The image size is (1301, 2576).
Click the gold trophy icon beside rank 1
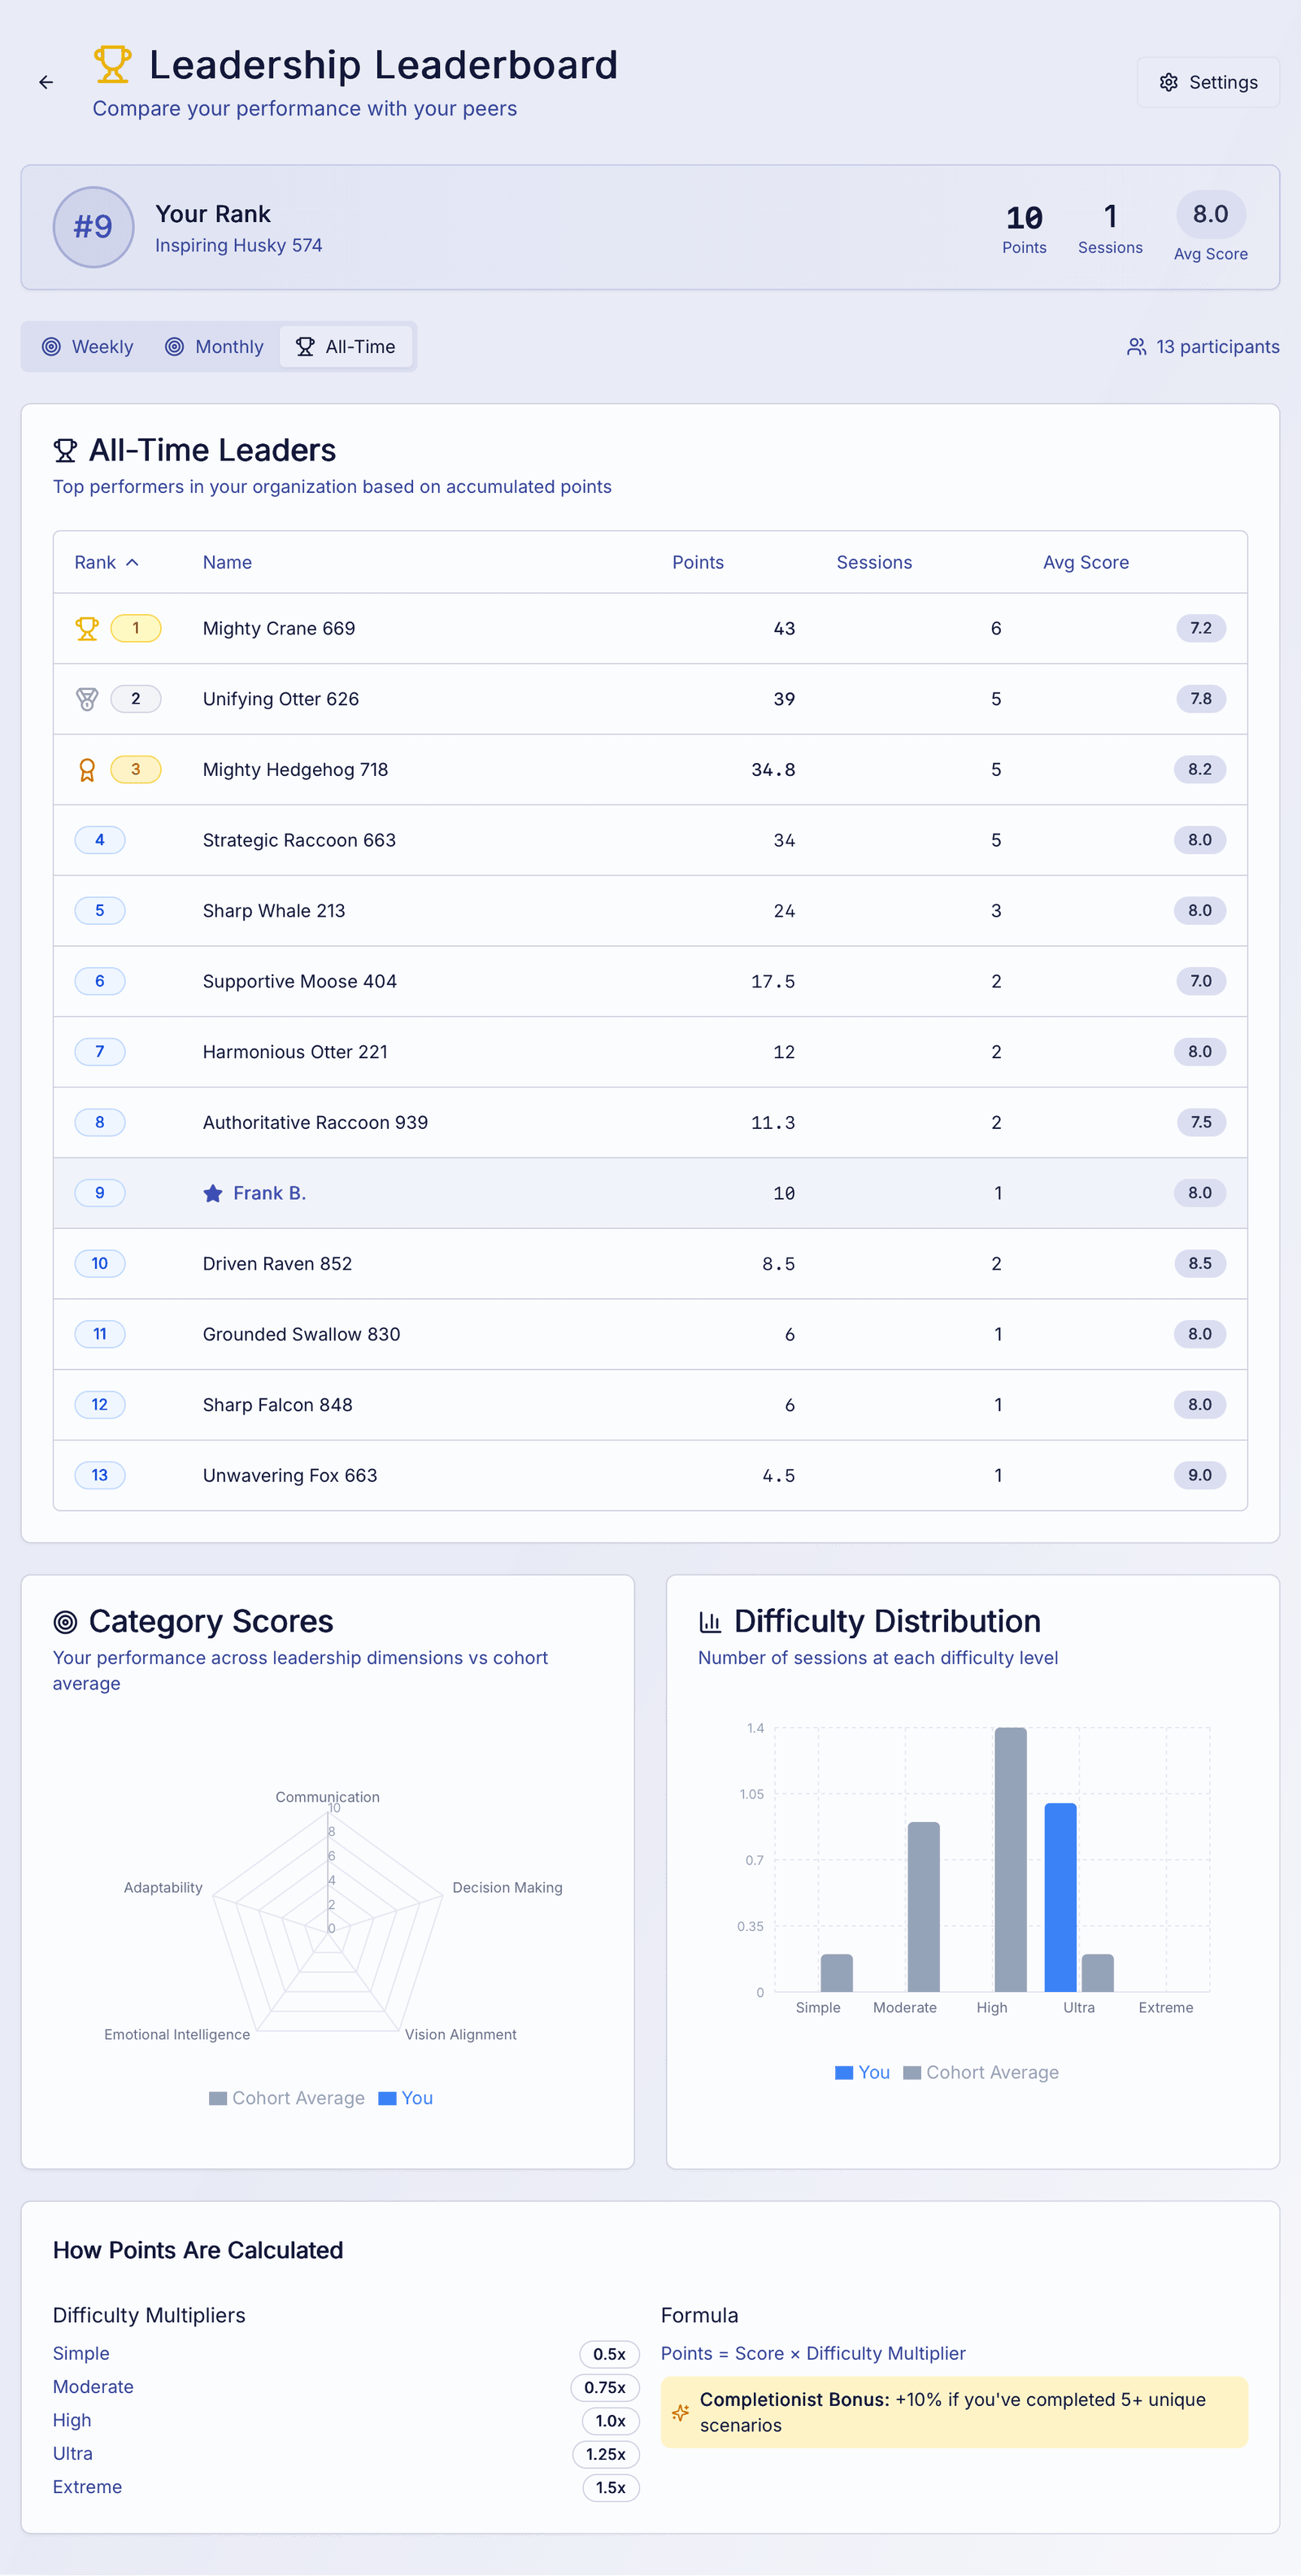(88, 628)
